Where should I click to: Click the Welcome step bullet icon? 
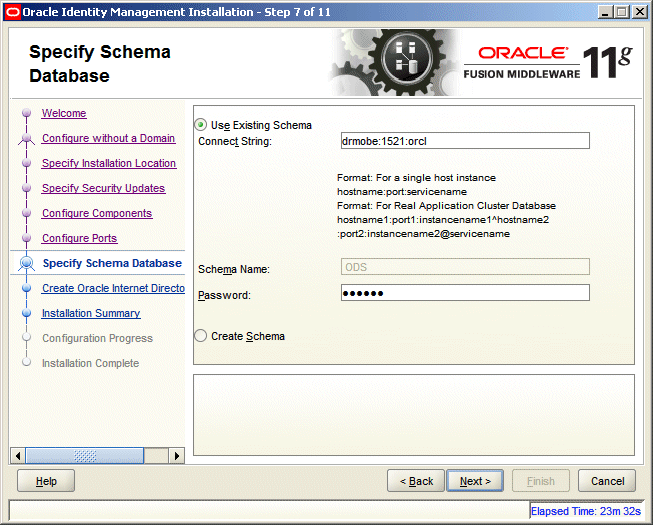[27, 113]
